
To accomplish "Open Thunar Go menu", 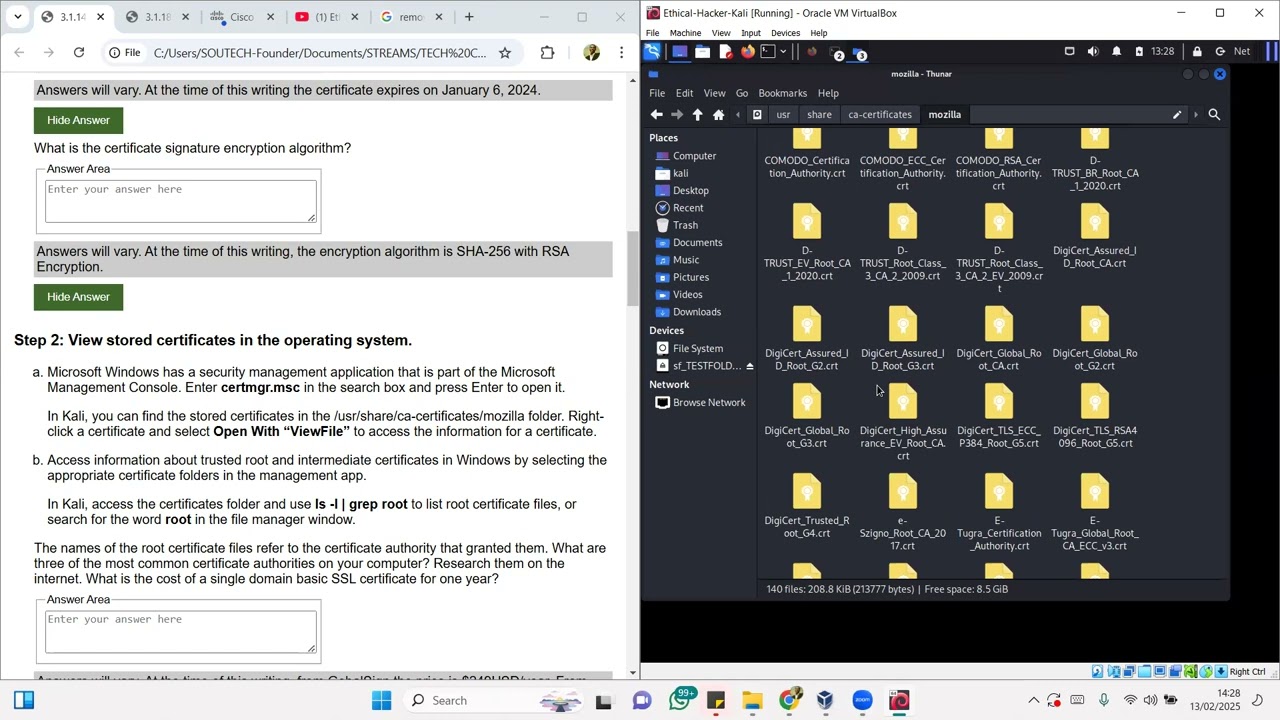I will (742, 93).
